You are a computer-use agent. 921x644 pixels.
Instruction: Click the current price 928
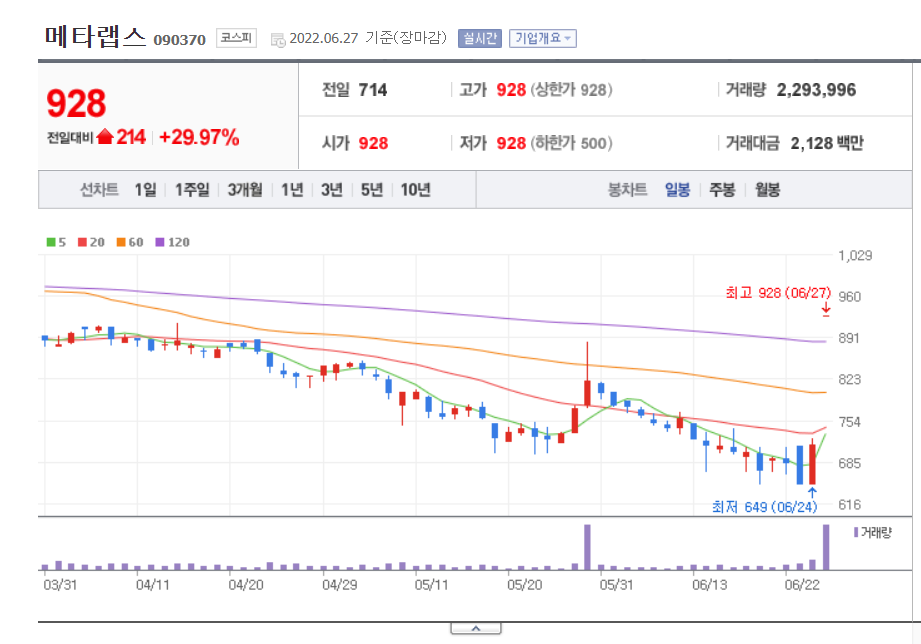coord(76,103)
